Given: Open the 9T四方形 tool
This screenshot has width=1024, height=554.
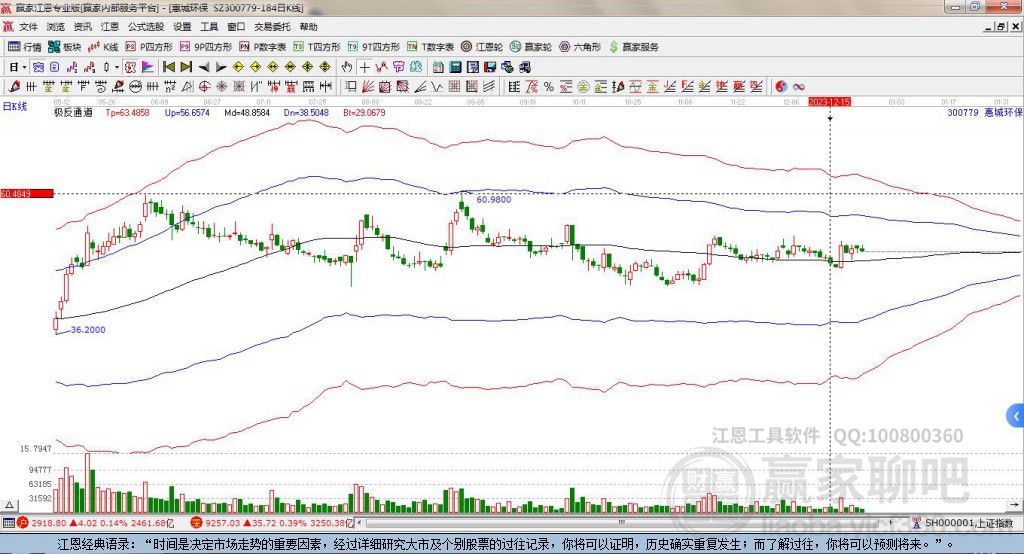Looking at the screenshot, I should pos(374,47).
